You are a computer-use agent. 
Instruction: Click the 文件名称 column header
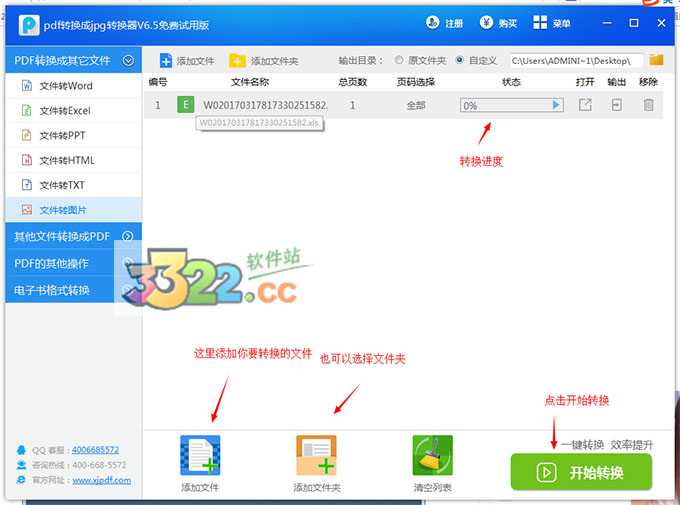tap(250, 82)
